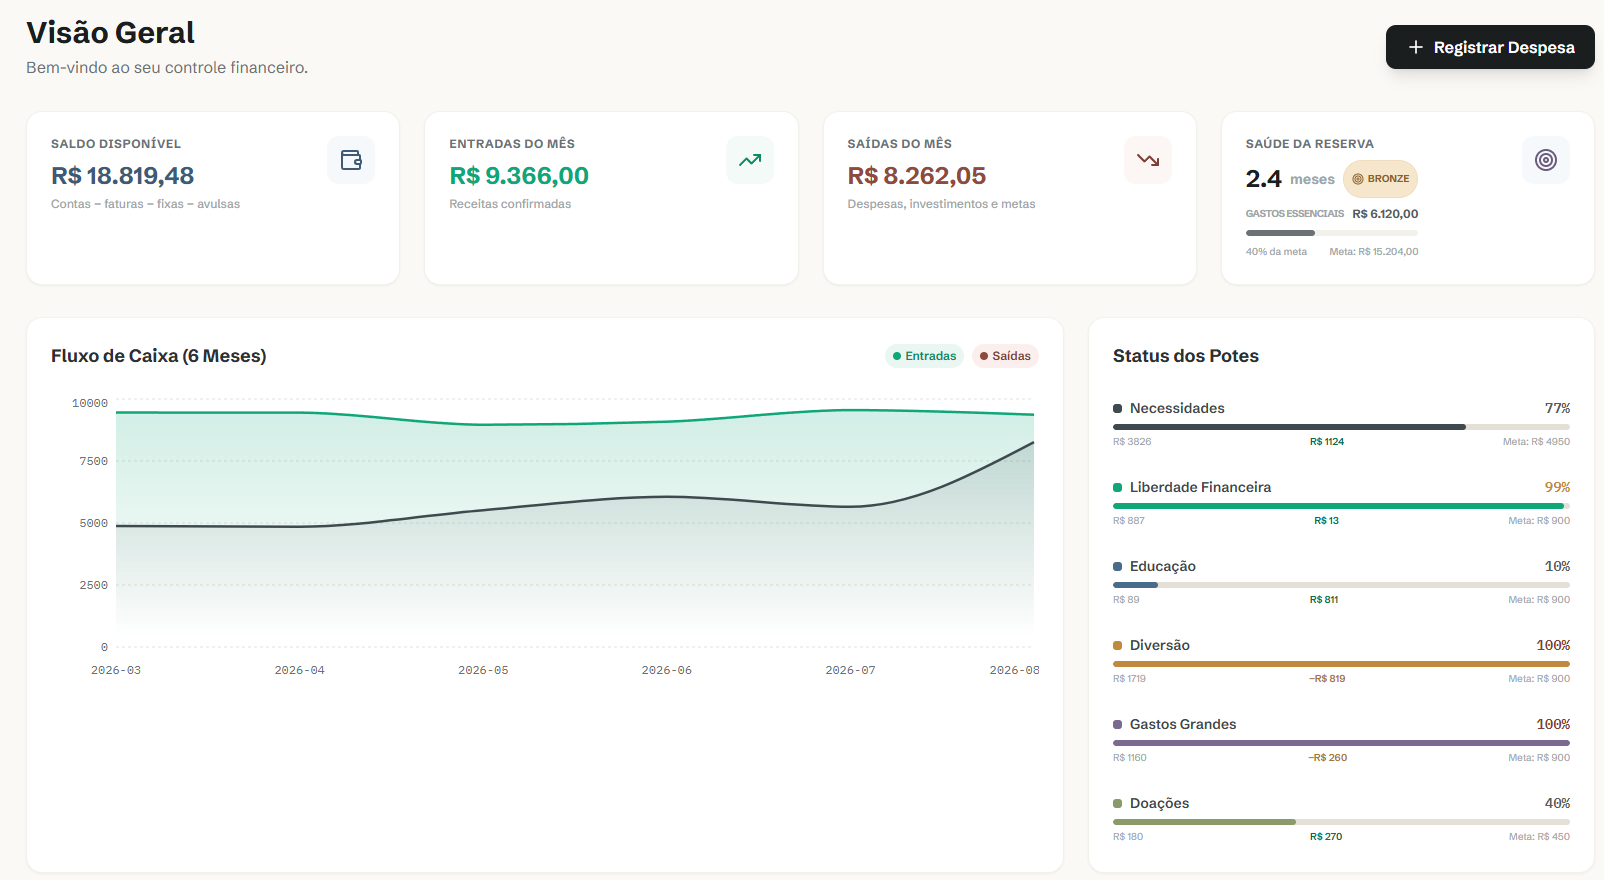
Task: Click the 2.4 meses reserve value
Action: (1290, 179)
